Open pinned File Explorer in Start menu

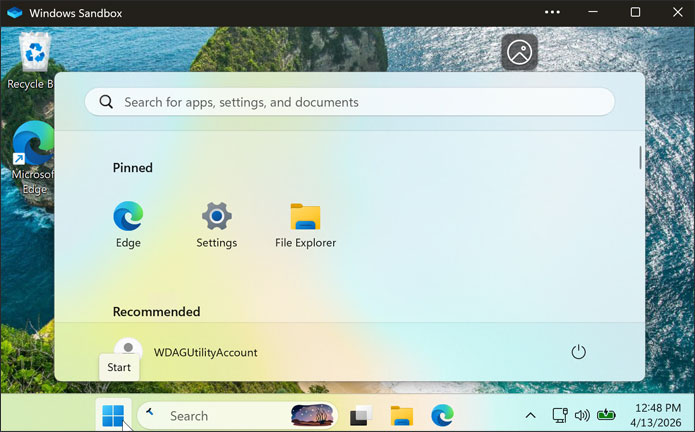305,224
